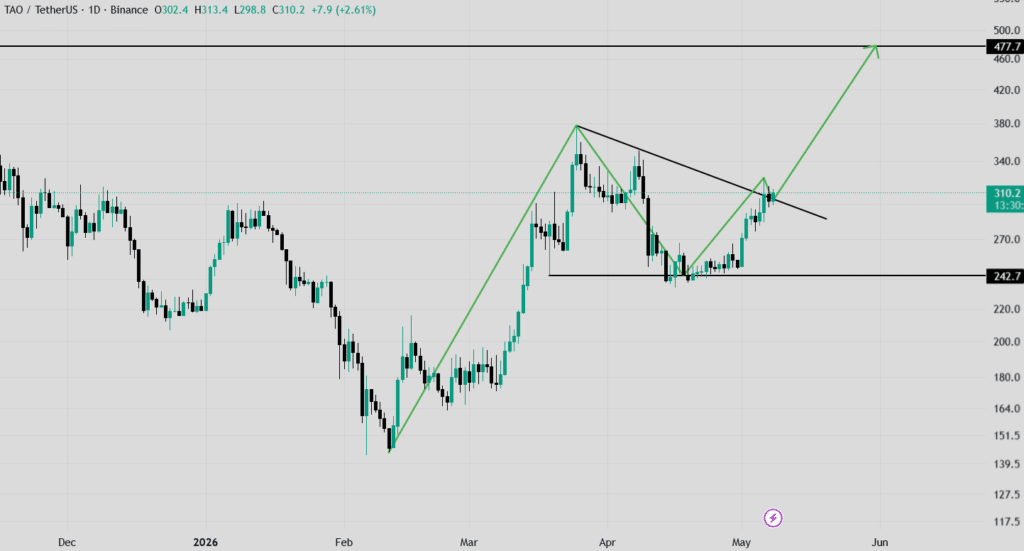
Task: Click the Binance exchange label
Action: click(129, 10)
